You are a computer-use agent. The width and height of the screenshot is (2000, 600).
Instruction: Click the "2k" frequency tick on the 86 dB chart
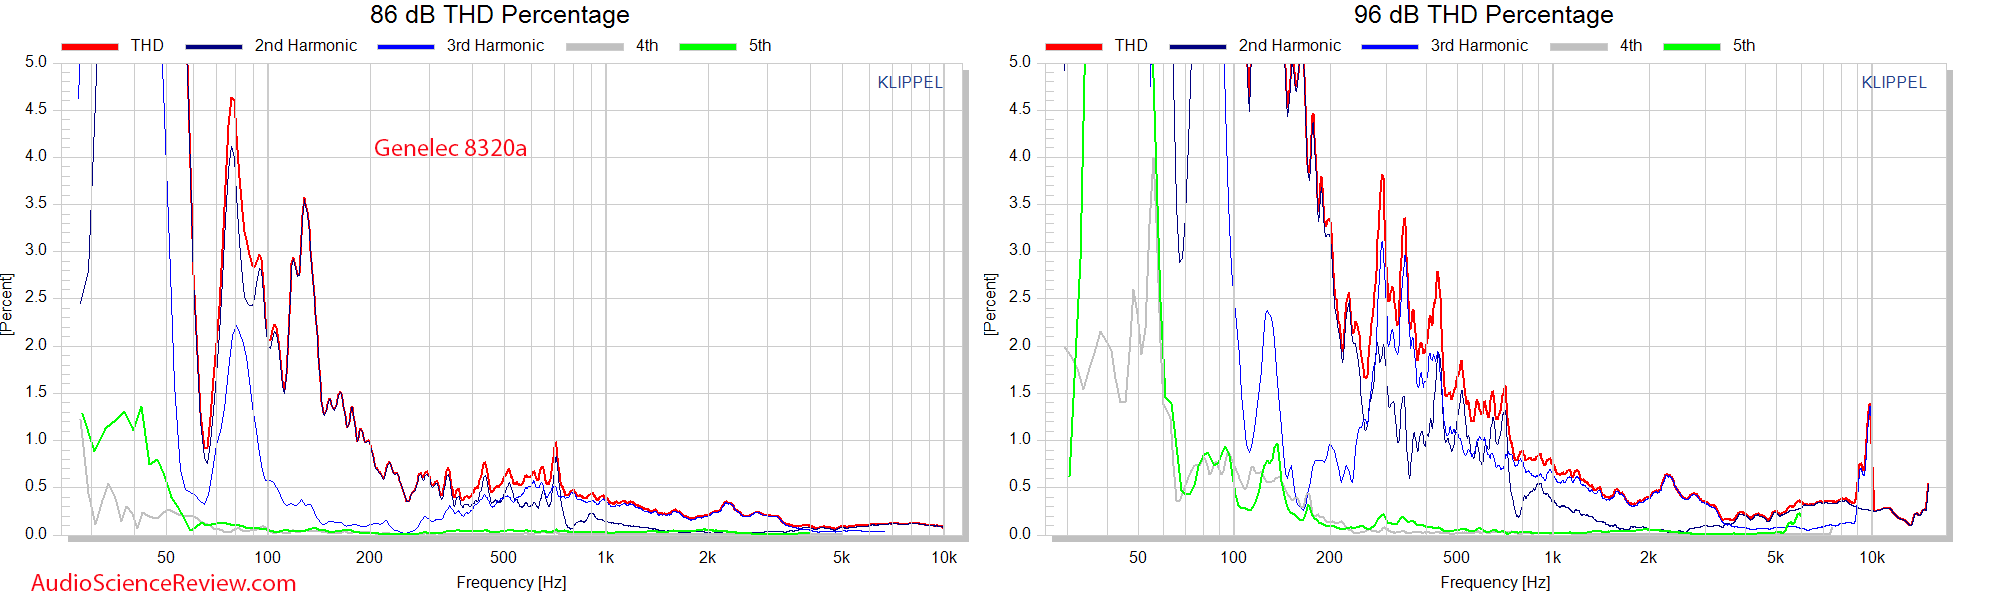click(x=707, y=558)
